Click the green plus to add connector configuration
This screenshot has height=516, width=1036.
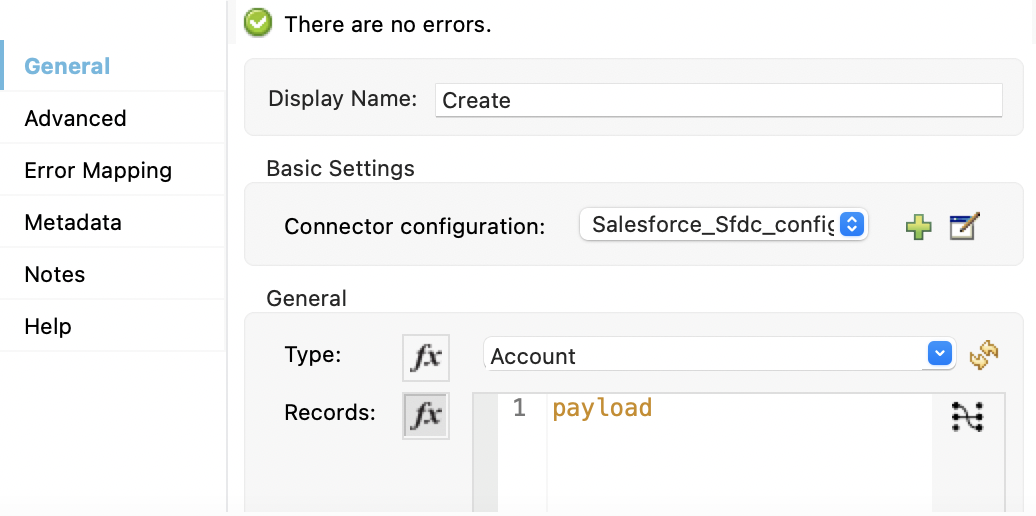pos(918,227)
